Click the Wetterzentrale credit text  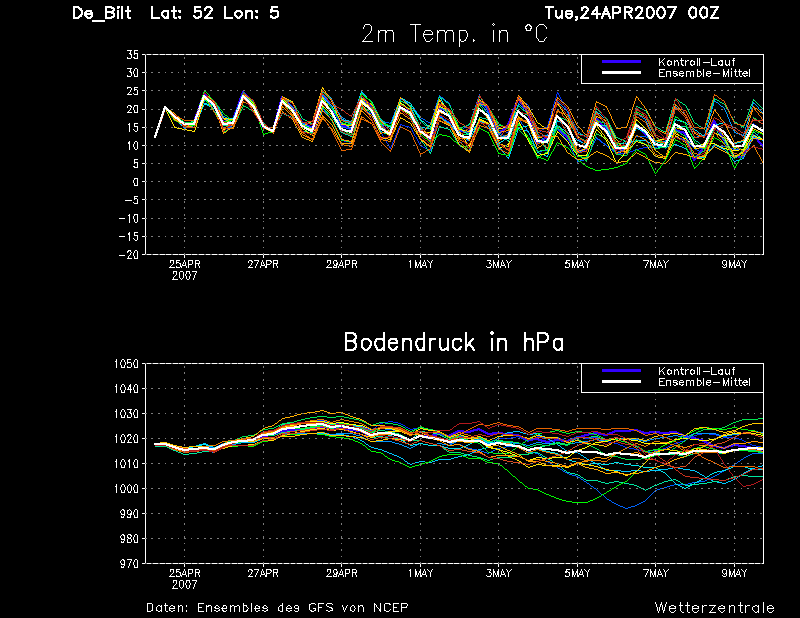[715, 608]
